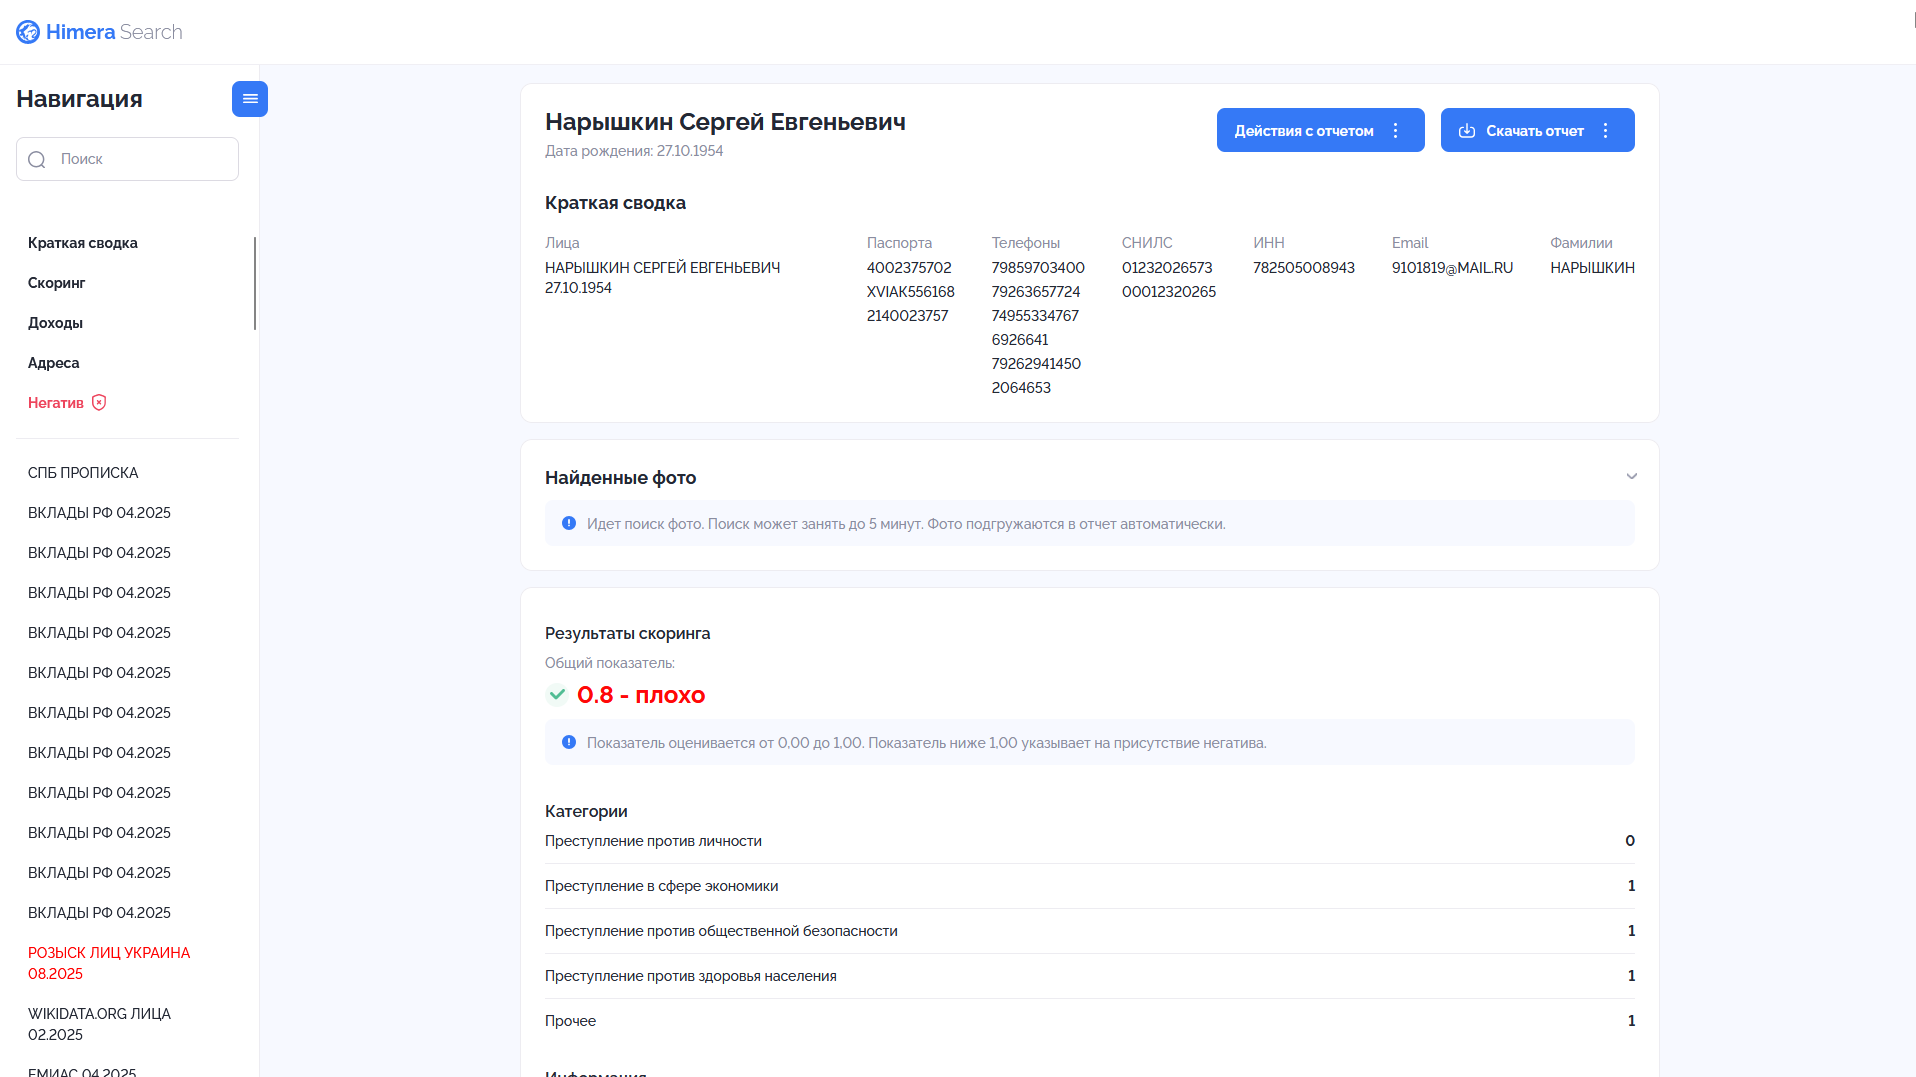Click the green checkmark beside the 0.8 score

coord(557,694)
